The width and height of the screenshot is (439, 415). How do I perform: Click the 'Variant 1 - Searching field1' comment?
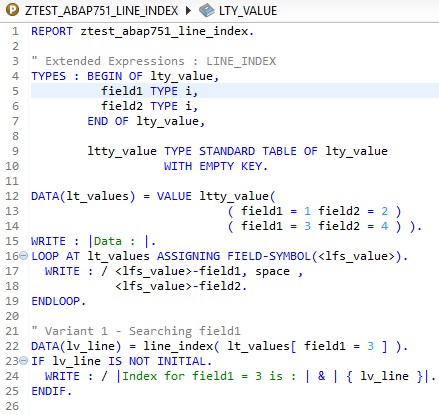coord(143,331)
